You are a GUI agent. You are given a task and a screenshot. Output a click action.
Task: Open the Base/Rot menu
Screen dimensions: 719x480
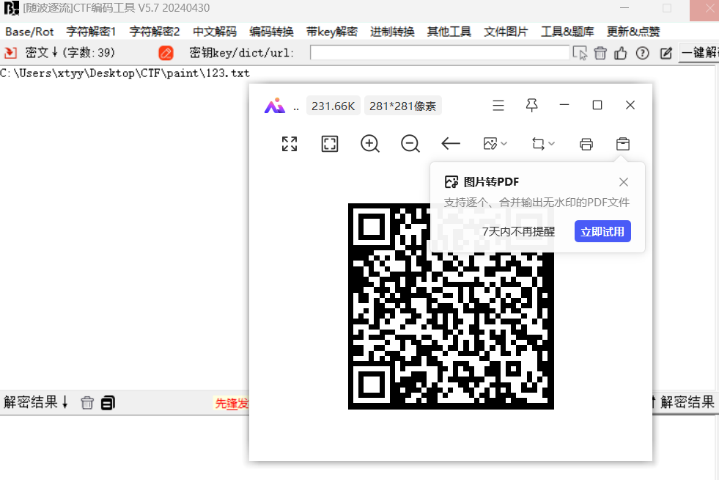pos(29,32)
